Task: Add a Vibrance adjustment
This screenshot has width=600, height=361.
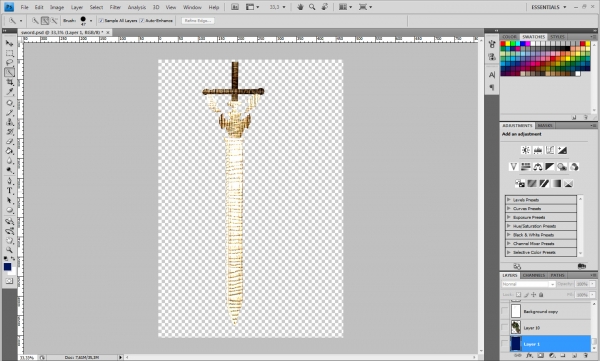Action: [x=514, y=167]
